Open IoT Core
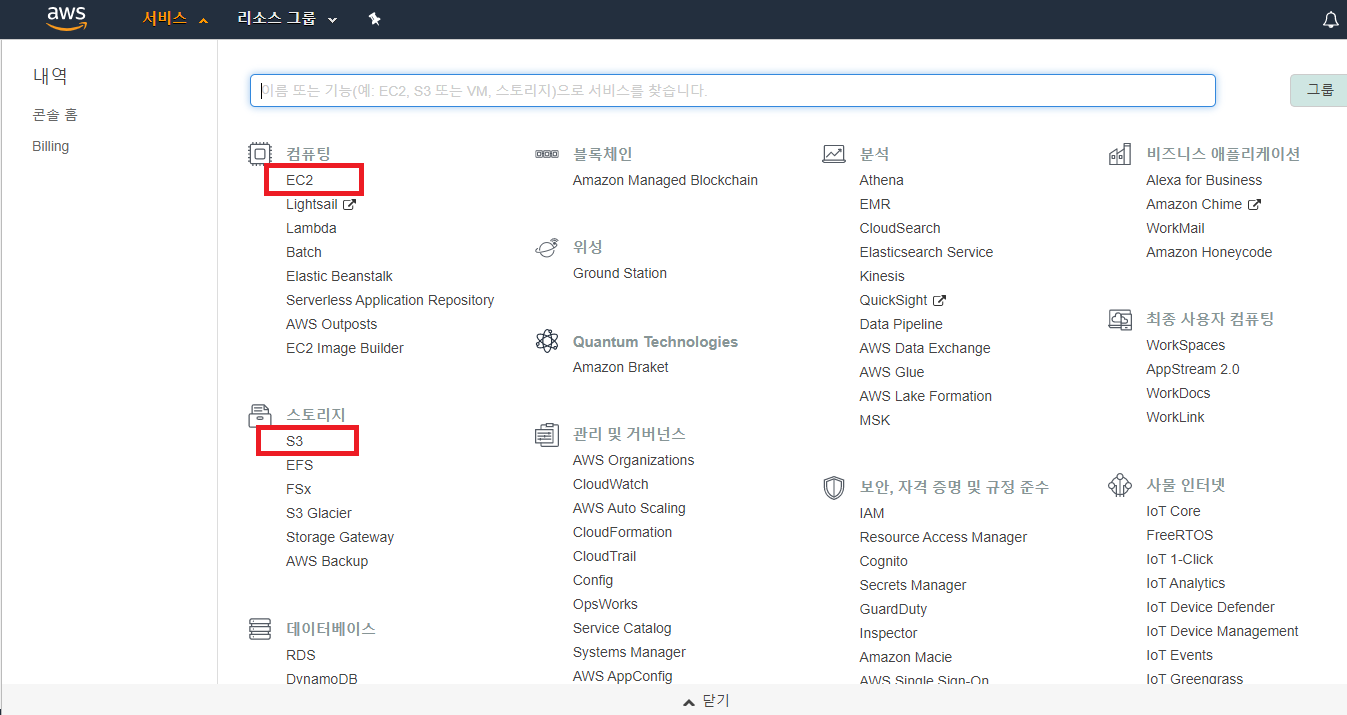This screenshot has height=715, width=1347. 1173,511
